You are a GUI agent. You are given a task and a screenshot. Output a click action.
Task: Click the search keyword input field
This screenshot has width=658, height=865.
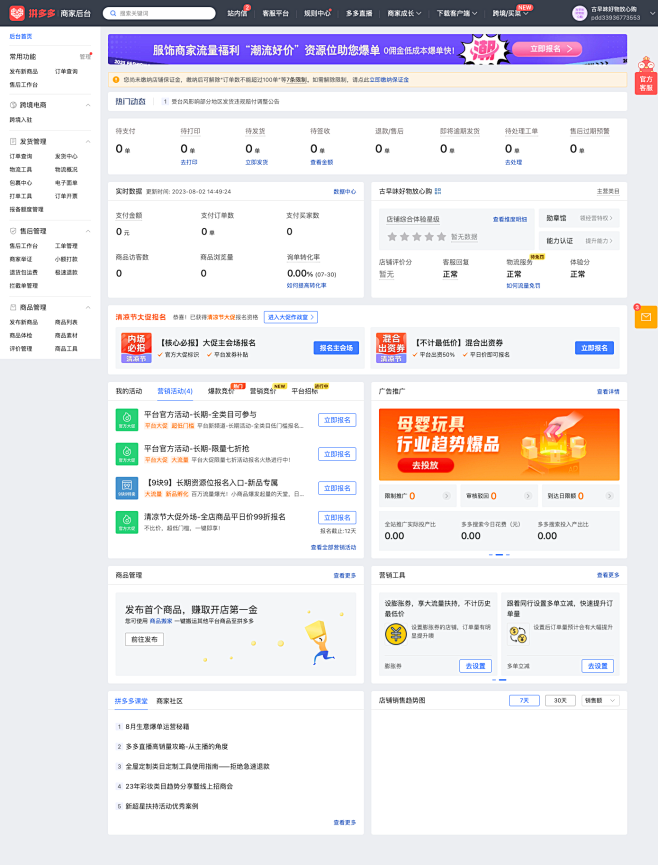coord(159,13)
